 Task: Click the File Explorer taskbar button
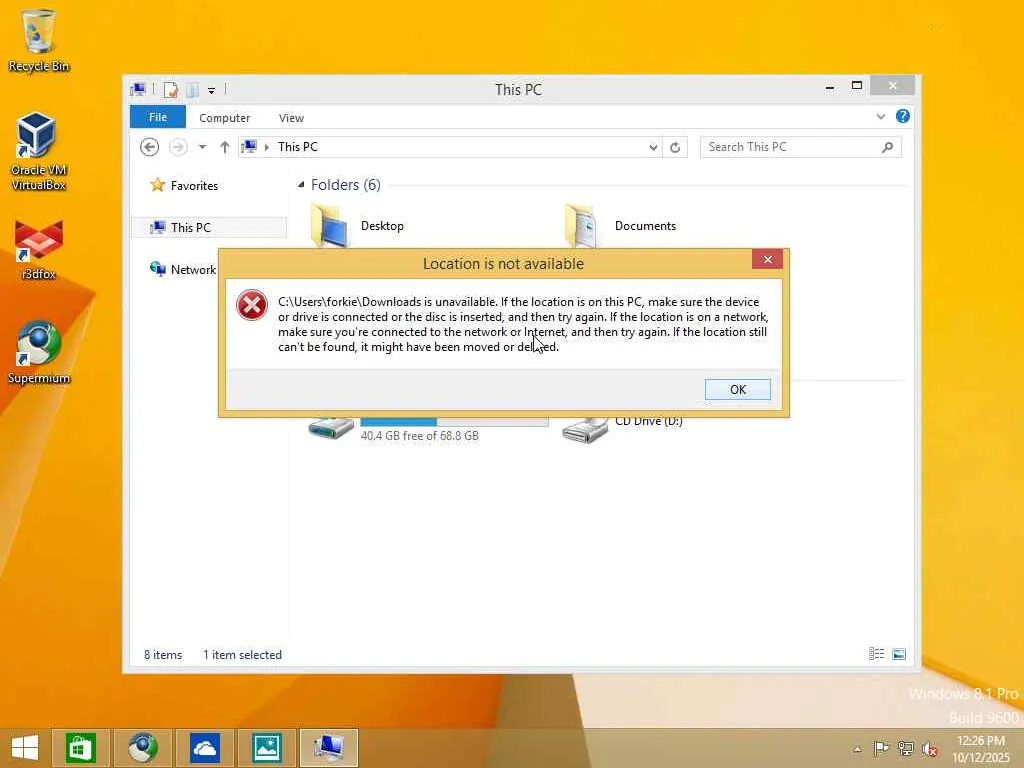tap(329, 748)
